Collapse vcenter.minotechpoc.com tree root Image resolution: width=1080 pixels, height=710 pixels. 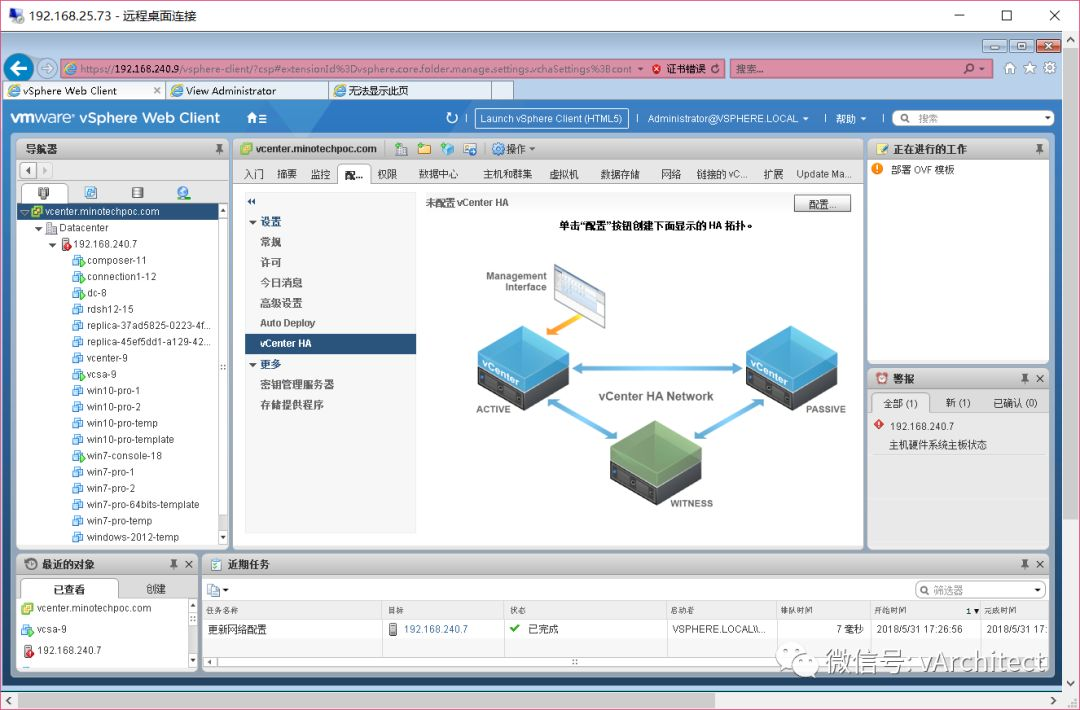[25, 212]
